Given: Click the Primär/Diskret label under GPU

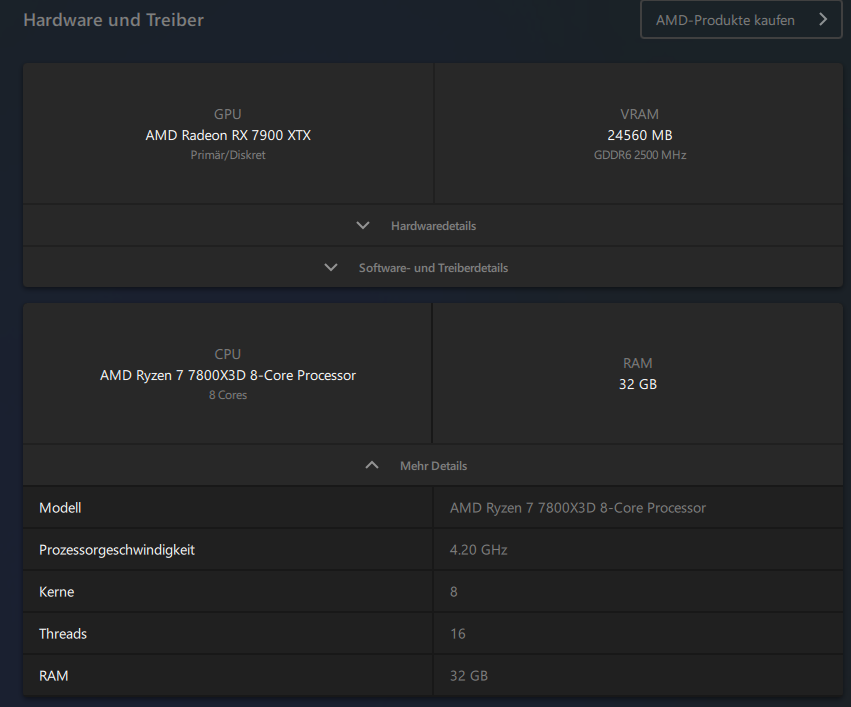Looking at the screenshot, I should [x=228, y=155].
